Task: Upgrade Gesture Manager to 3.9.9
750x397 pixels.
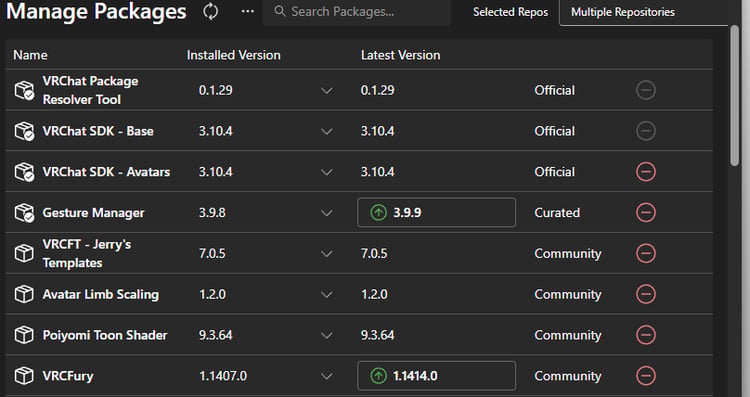Action: 436,212
